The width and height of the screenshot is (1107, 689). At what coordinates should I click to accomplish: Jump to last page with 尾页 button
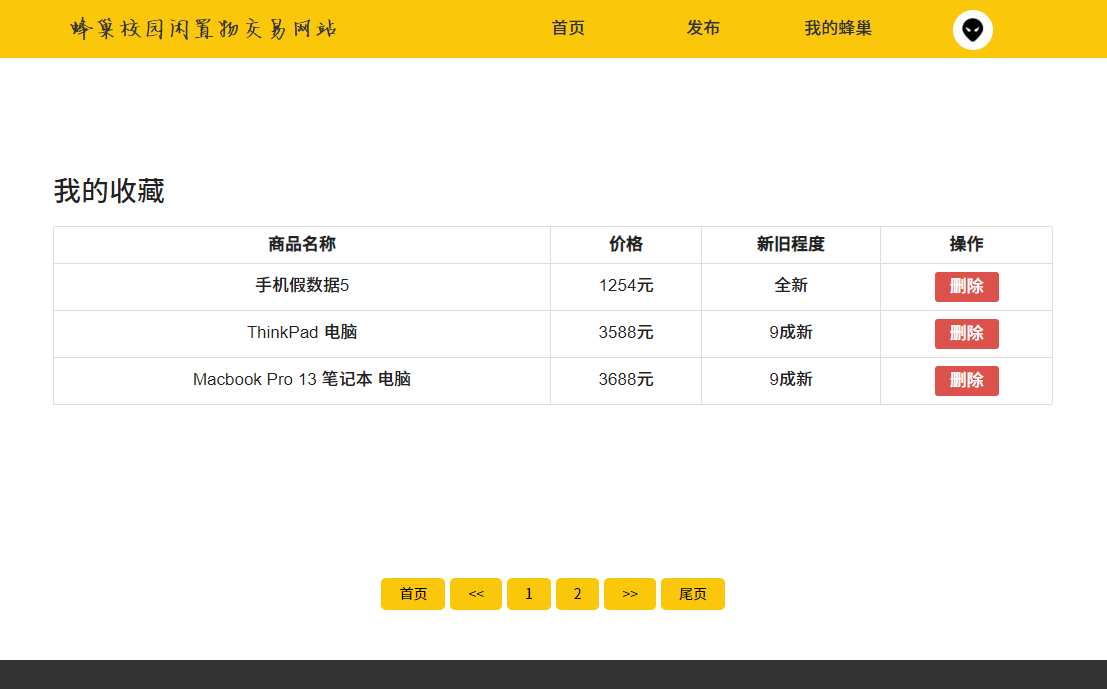tap(693, 594)
